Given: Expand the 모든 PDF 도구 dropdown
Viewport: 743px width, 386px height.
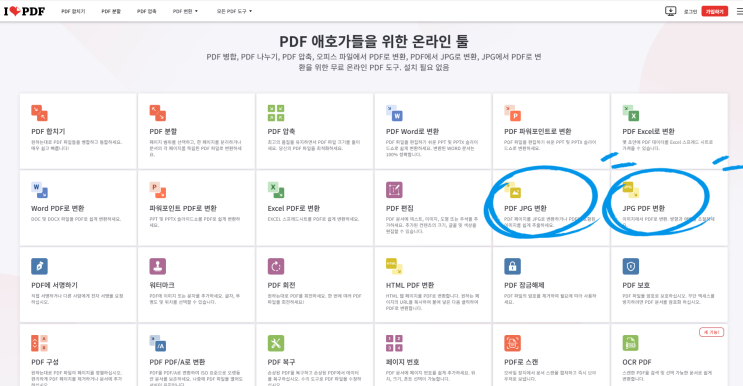Looking at the screenshot, I should click(x=235, y=11).
